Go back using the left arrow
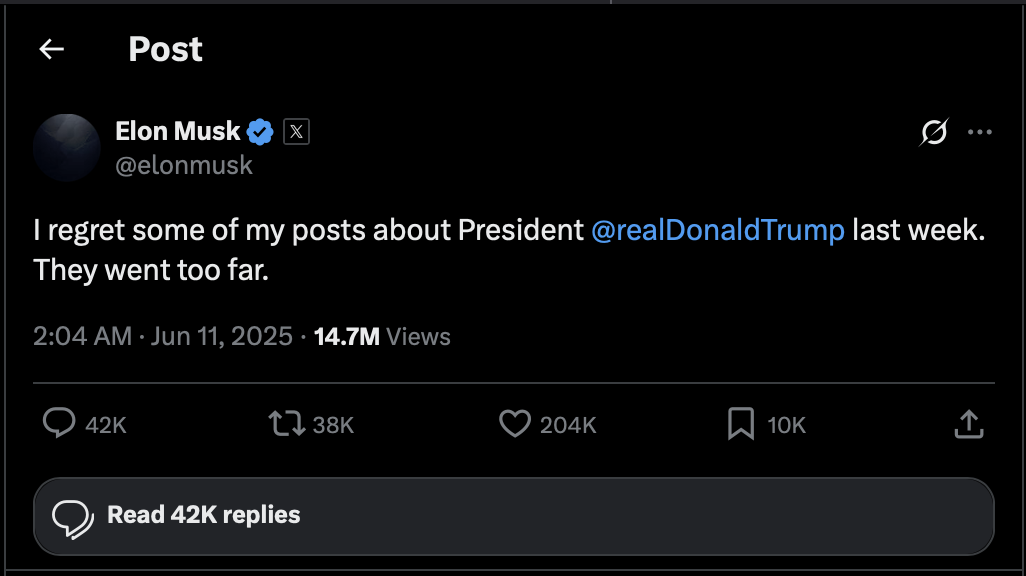The image size is (1026, 576). pos(51,49)
